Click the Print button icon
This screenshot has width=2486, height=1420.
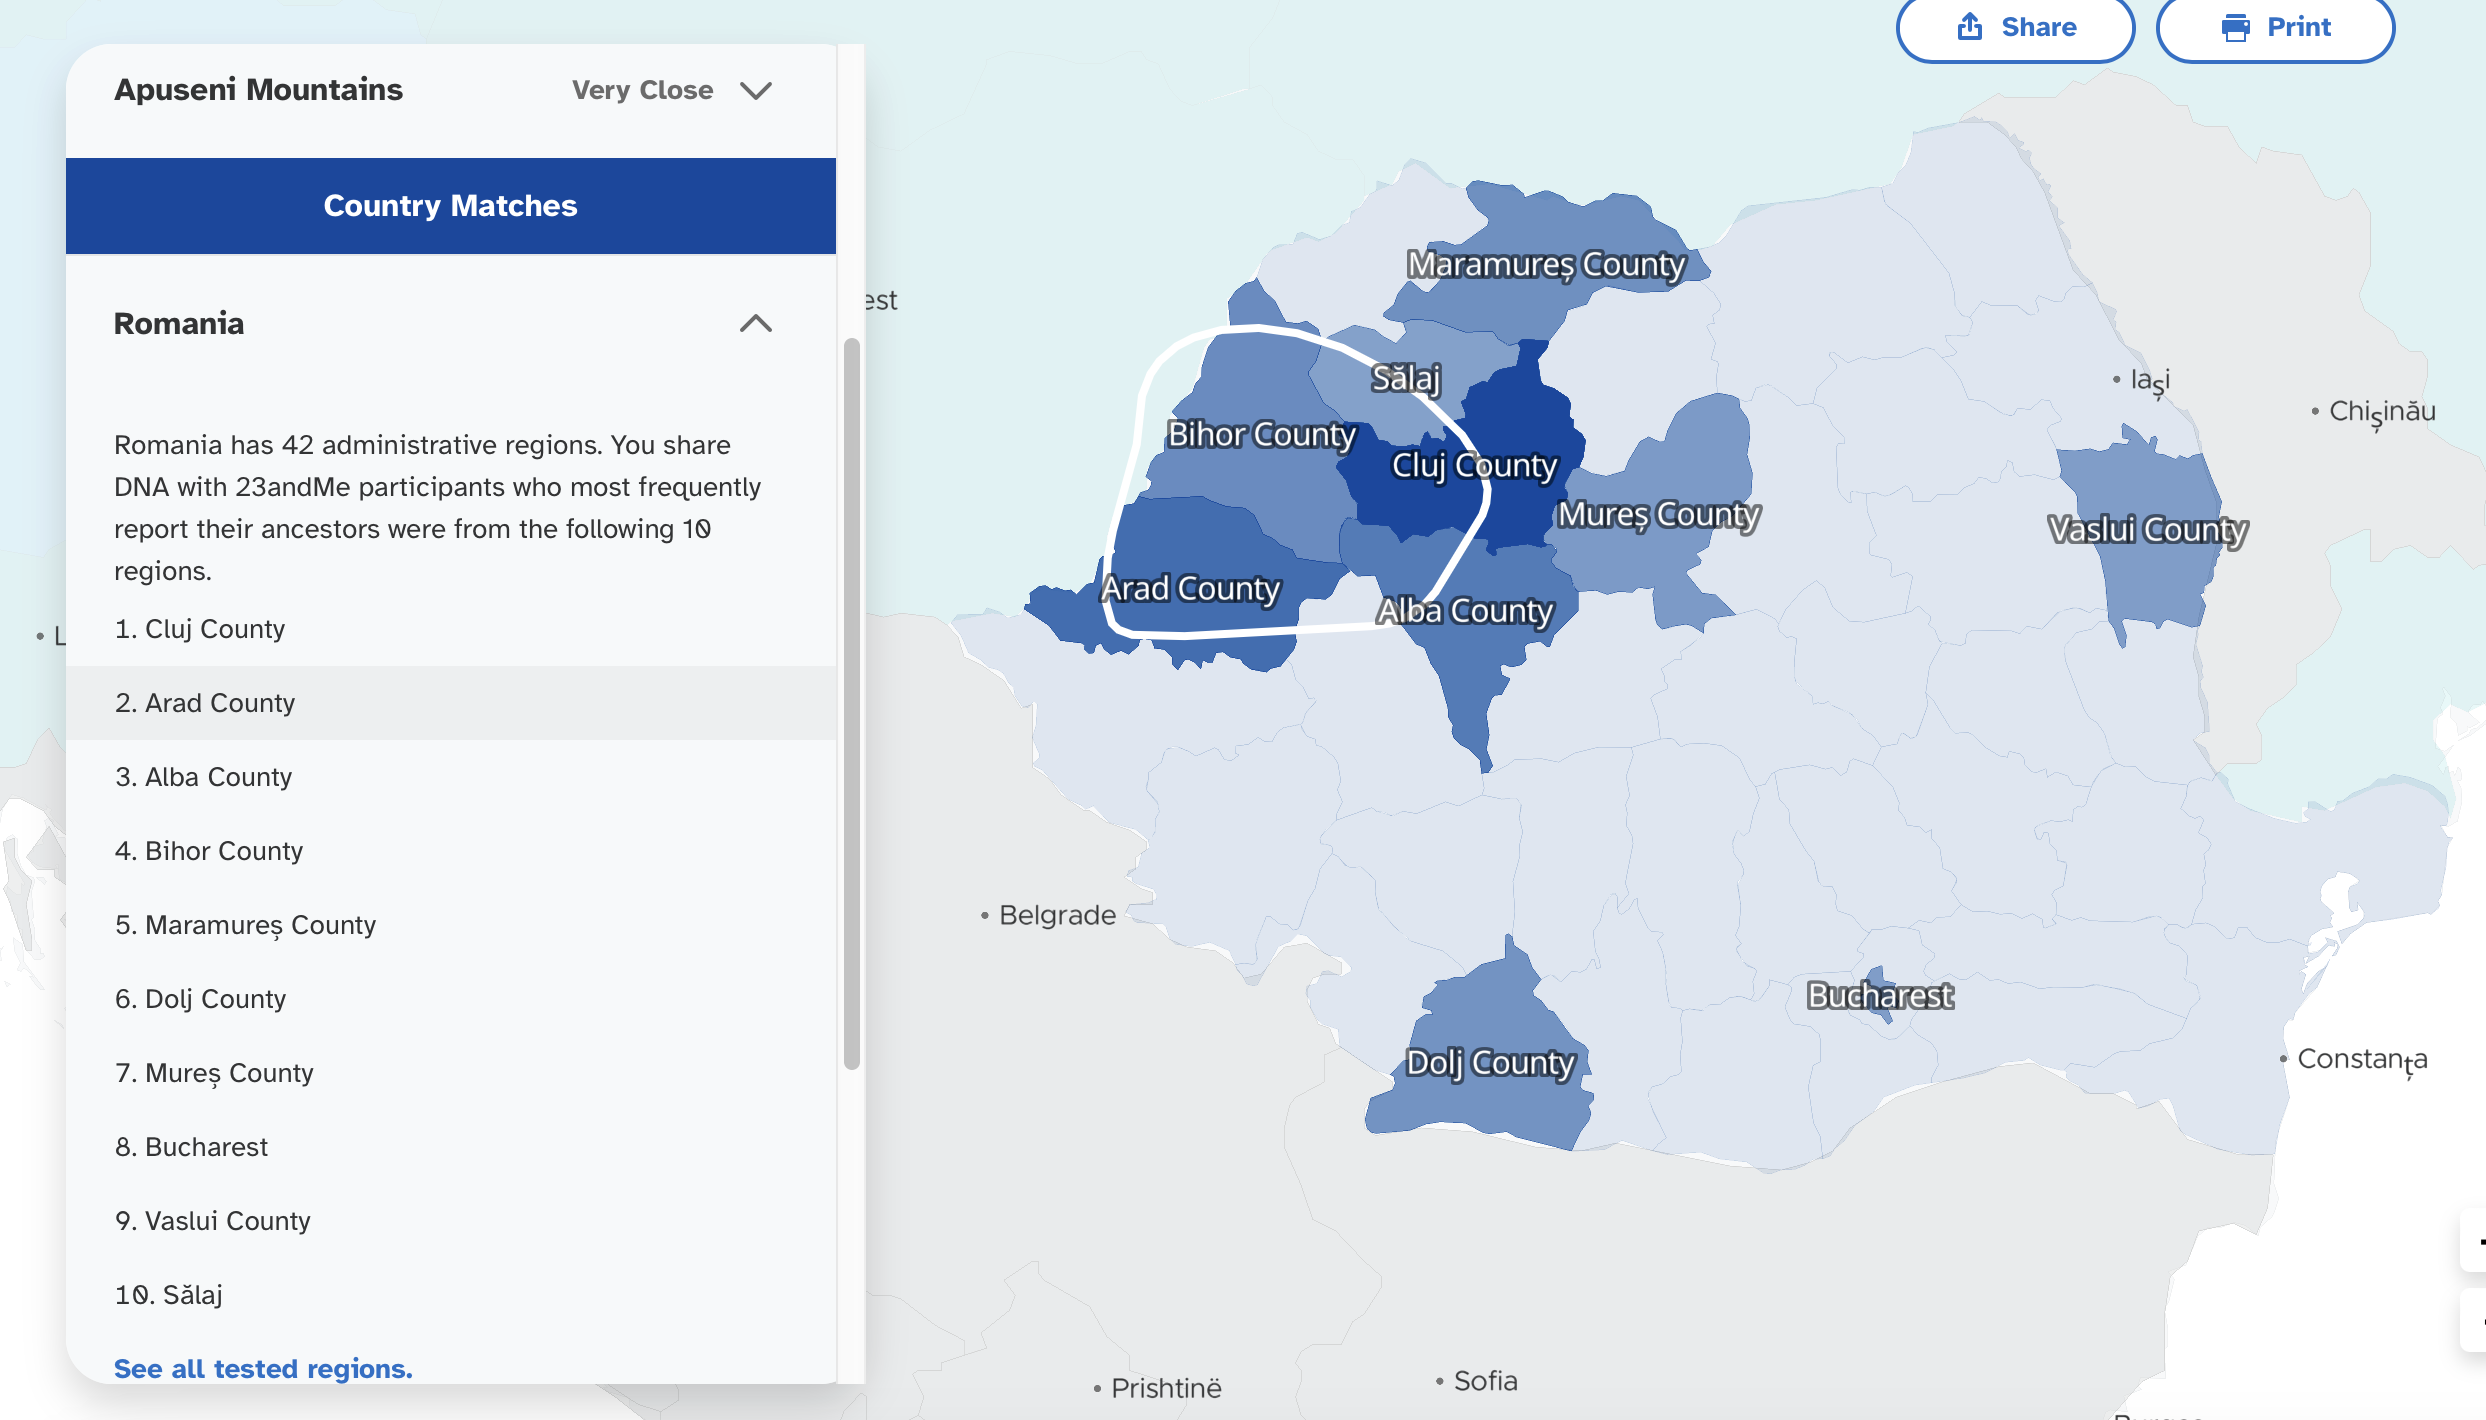tap(2236, 27)
